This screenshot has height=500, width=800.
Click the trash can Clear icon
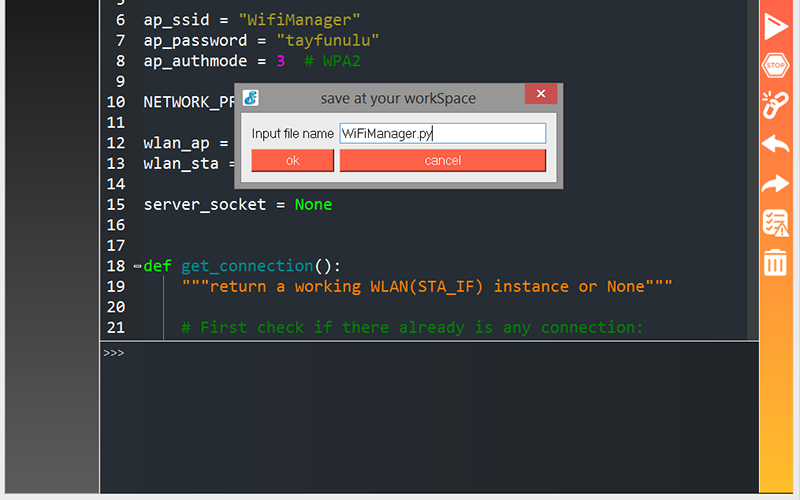click(776, 263)
